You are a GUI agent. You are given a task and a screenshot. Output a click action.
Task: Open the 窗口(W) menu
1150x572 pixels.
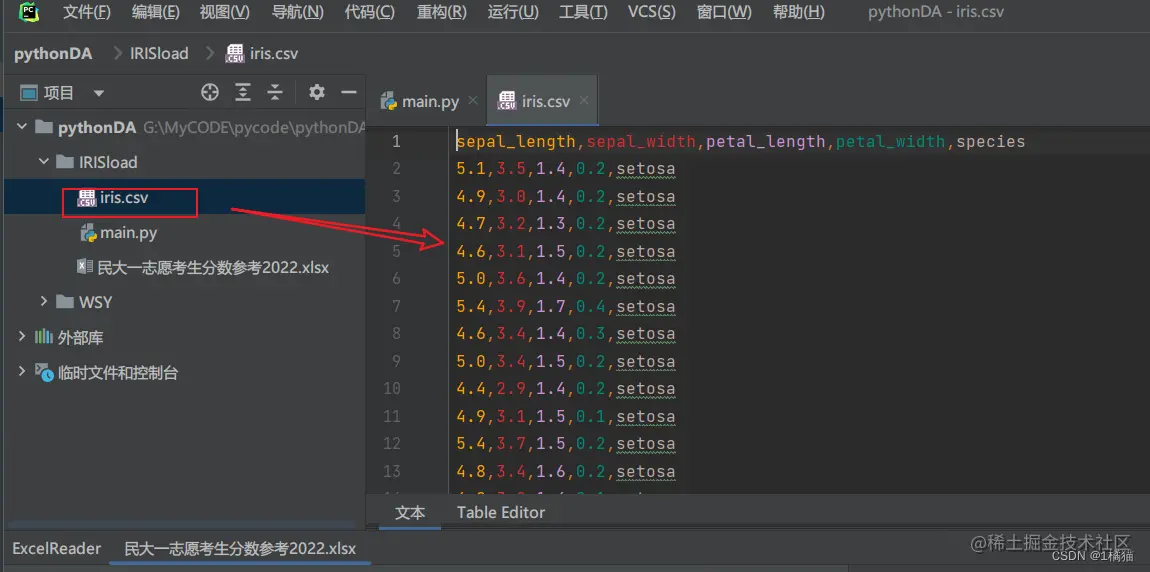pos(724,12)
